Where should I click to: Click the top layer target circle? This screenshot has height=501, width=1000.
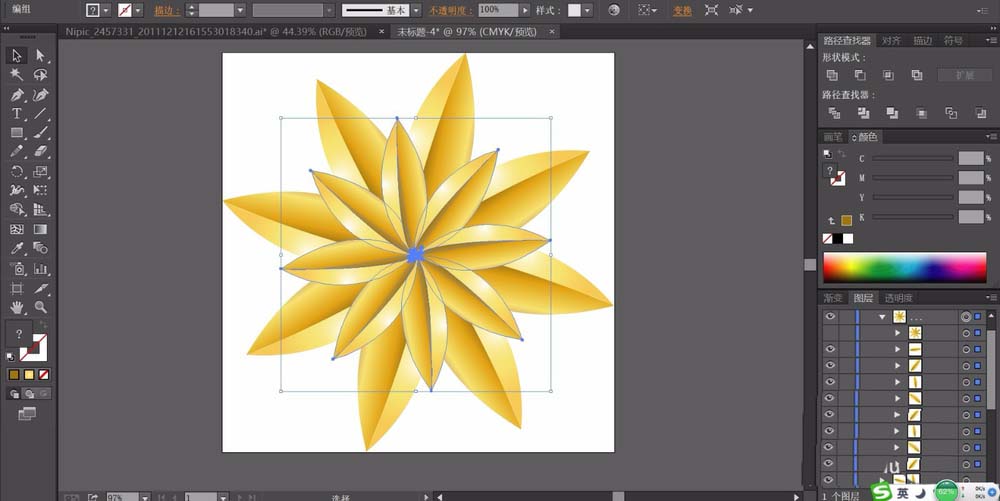(966, 316)
